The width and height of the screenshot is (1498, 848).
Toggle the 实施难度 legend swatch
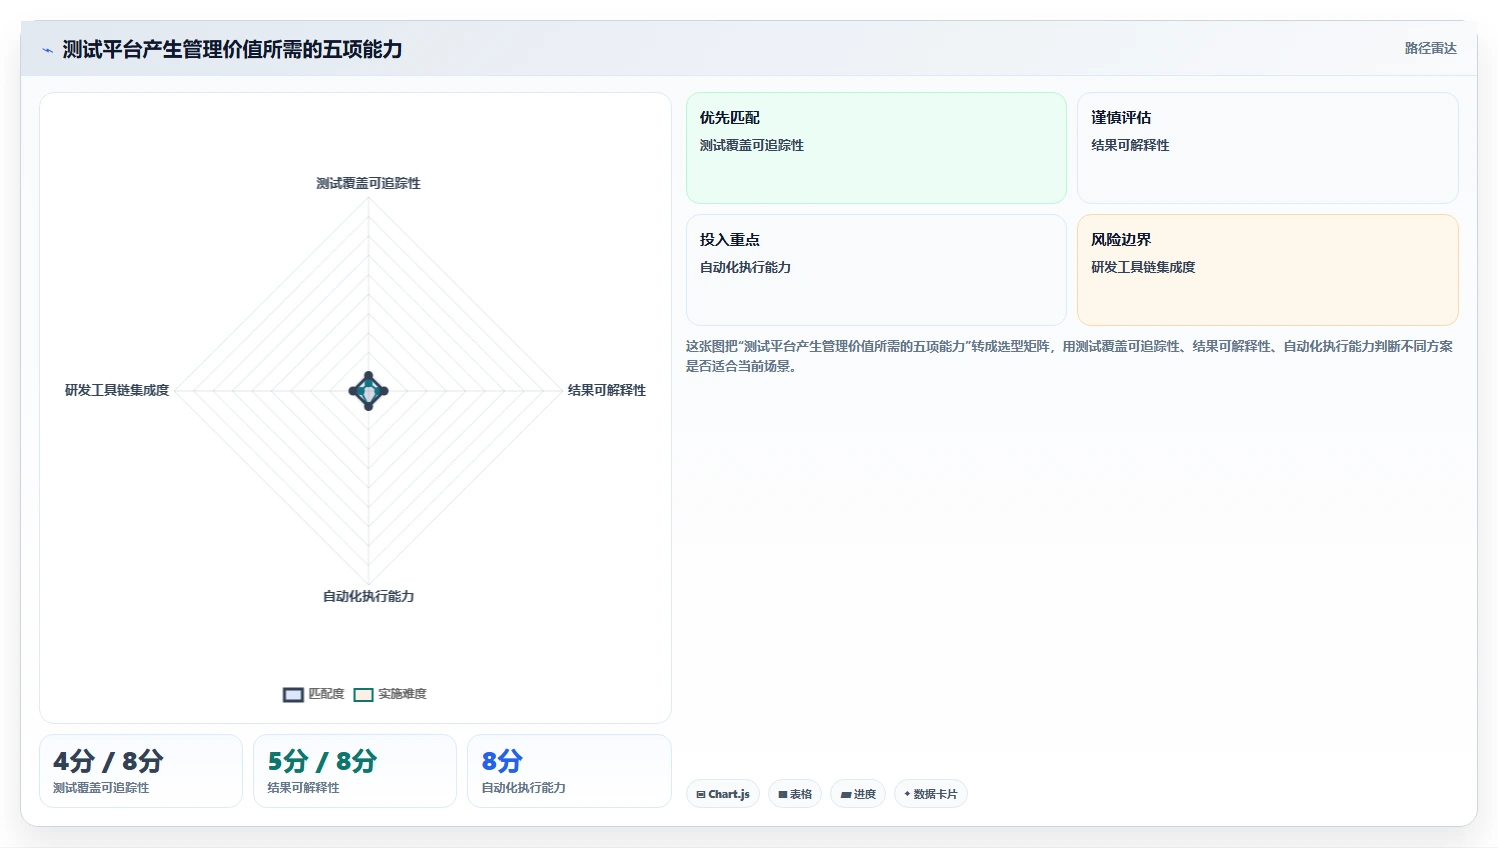pyautogui.click(x=363, y=695)
